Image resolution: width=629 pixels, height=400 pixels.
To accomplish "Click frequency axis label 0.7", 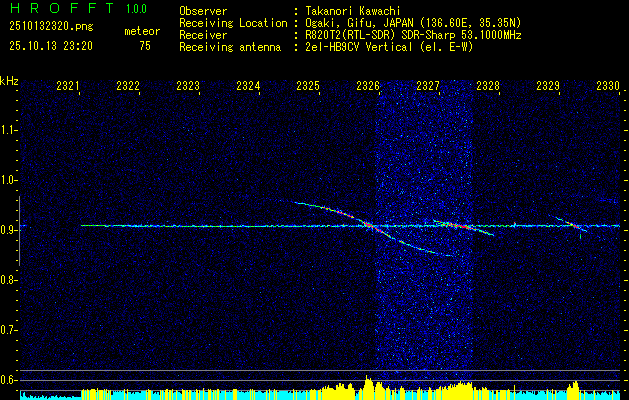I will click(8, 330).
